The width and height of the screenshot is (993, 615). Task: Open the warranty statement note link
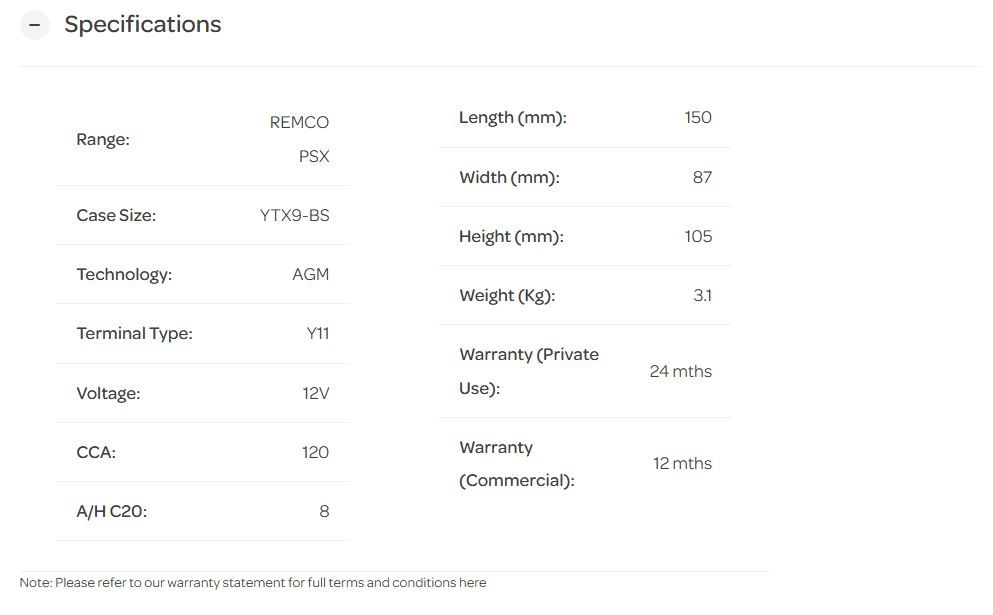tap(253, 582)
